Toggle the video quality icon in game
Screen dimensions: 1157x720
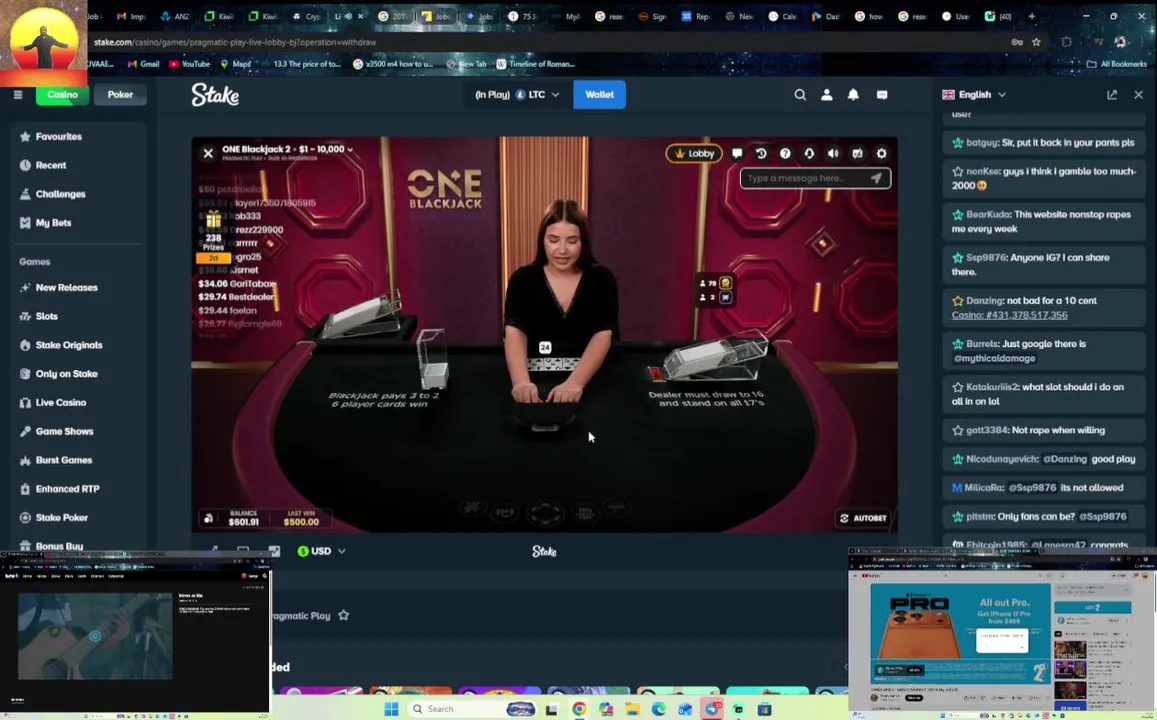pyautogui.click(x=857, y=153)
